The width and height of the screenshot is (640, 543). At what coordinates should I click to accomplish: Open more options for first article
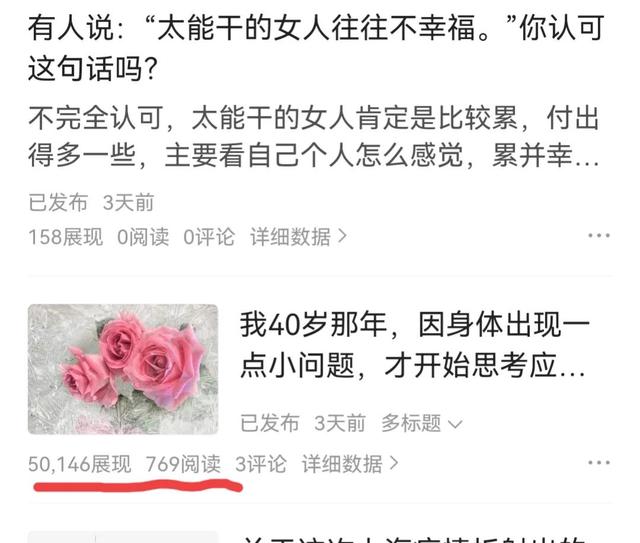tap(599, 236)
